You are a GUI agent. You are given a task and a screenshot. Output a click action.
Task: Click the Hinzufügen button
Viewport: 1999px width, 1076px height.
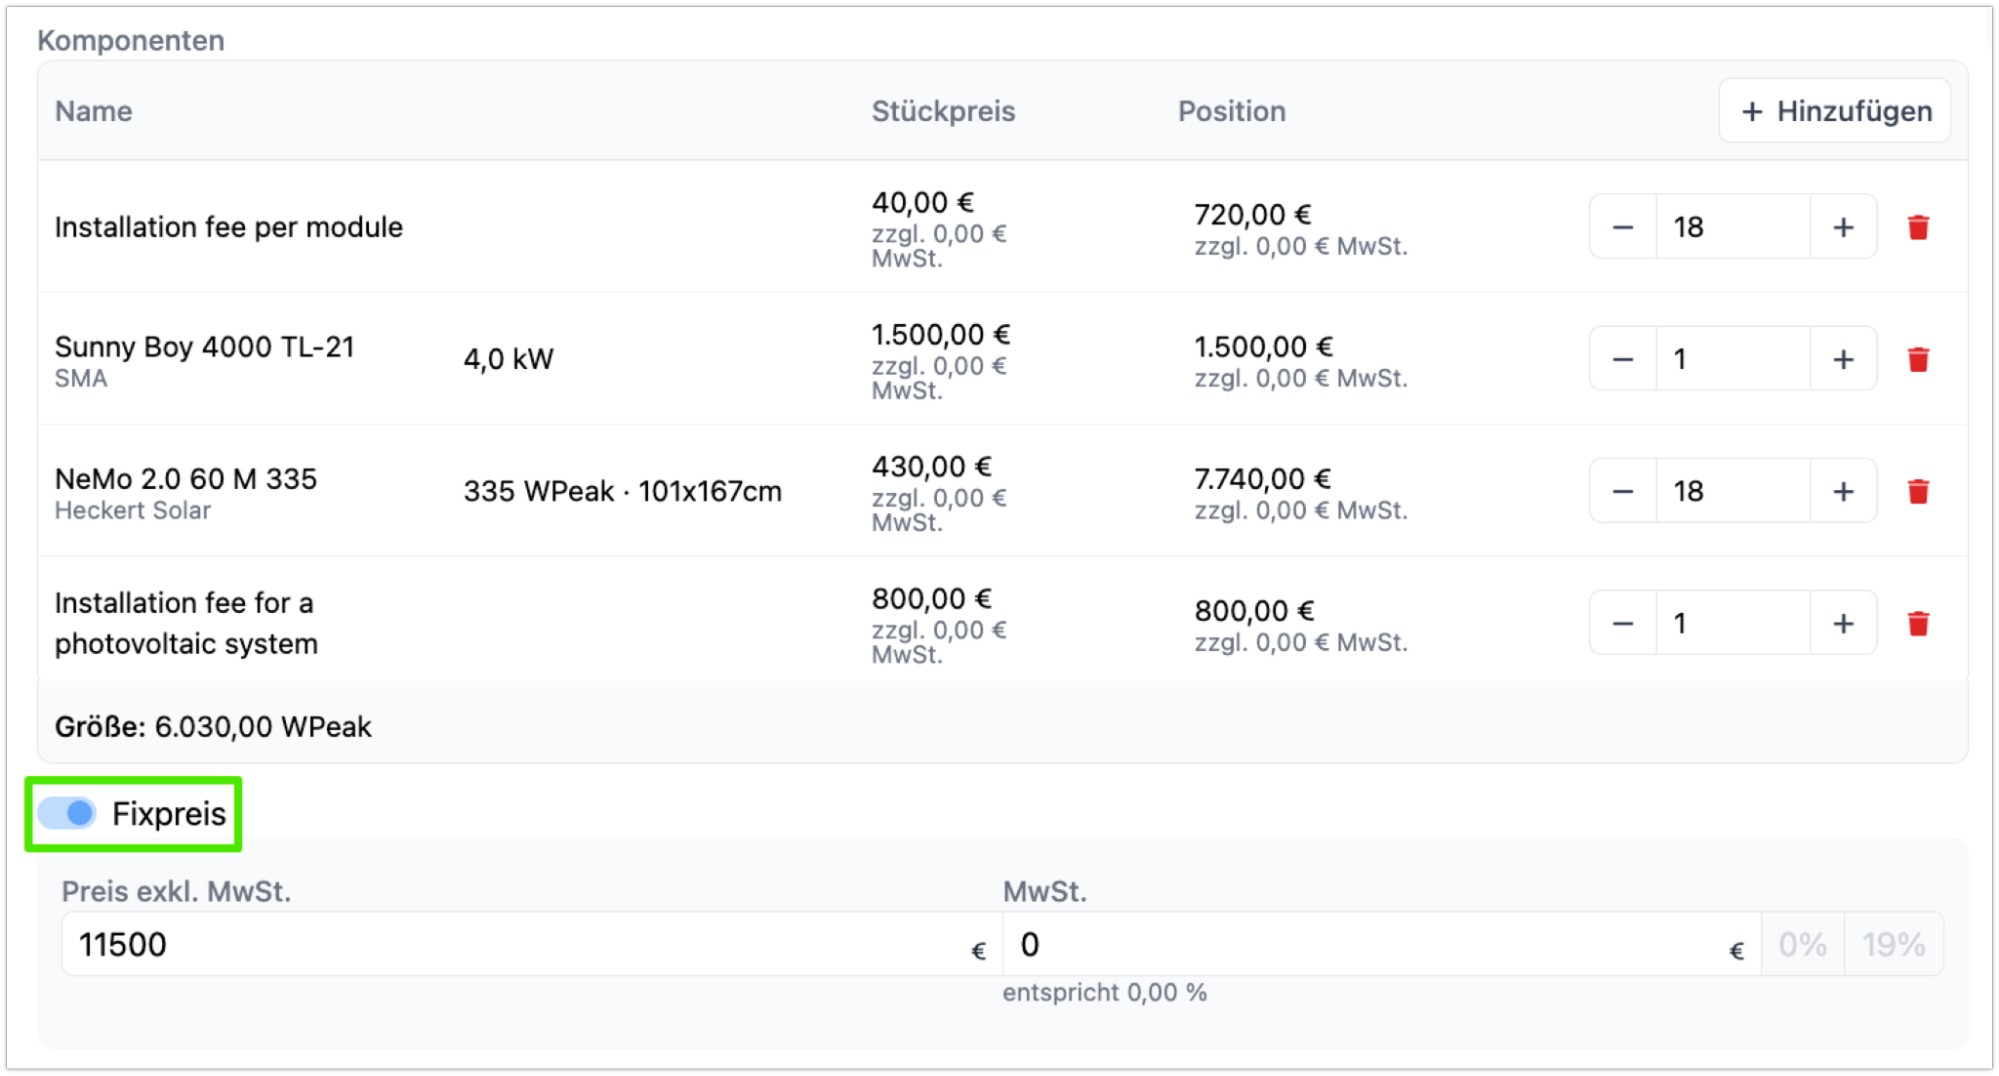pyautogui.click(x=1834, y=111)
